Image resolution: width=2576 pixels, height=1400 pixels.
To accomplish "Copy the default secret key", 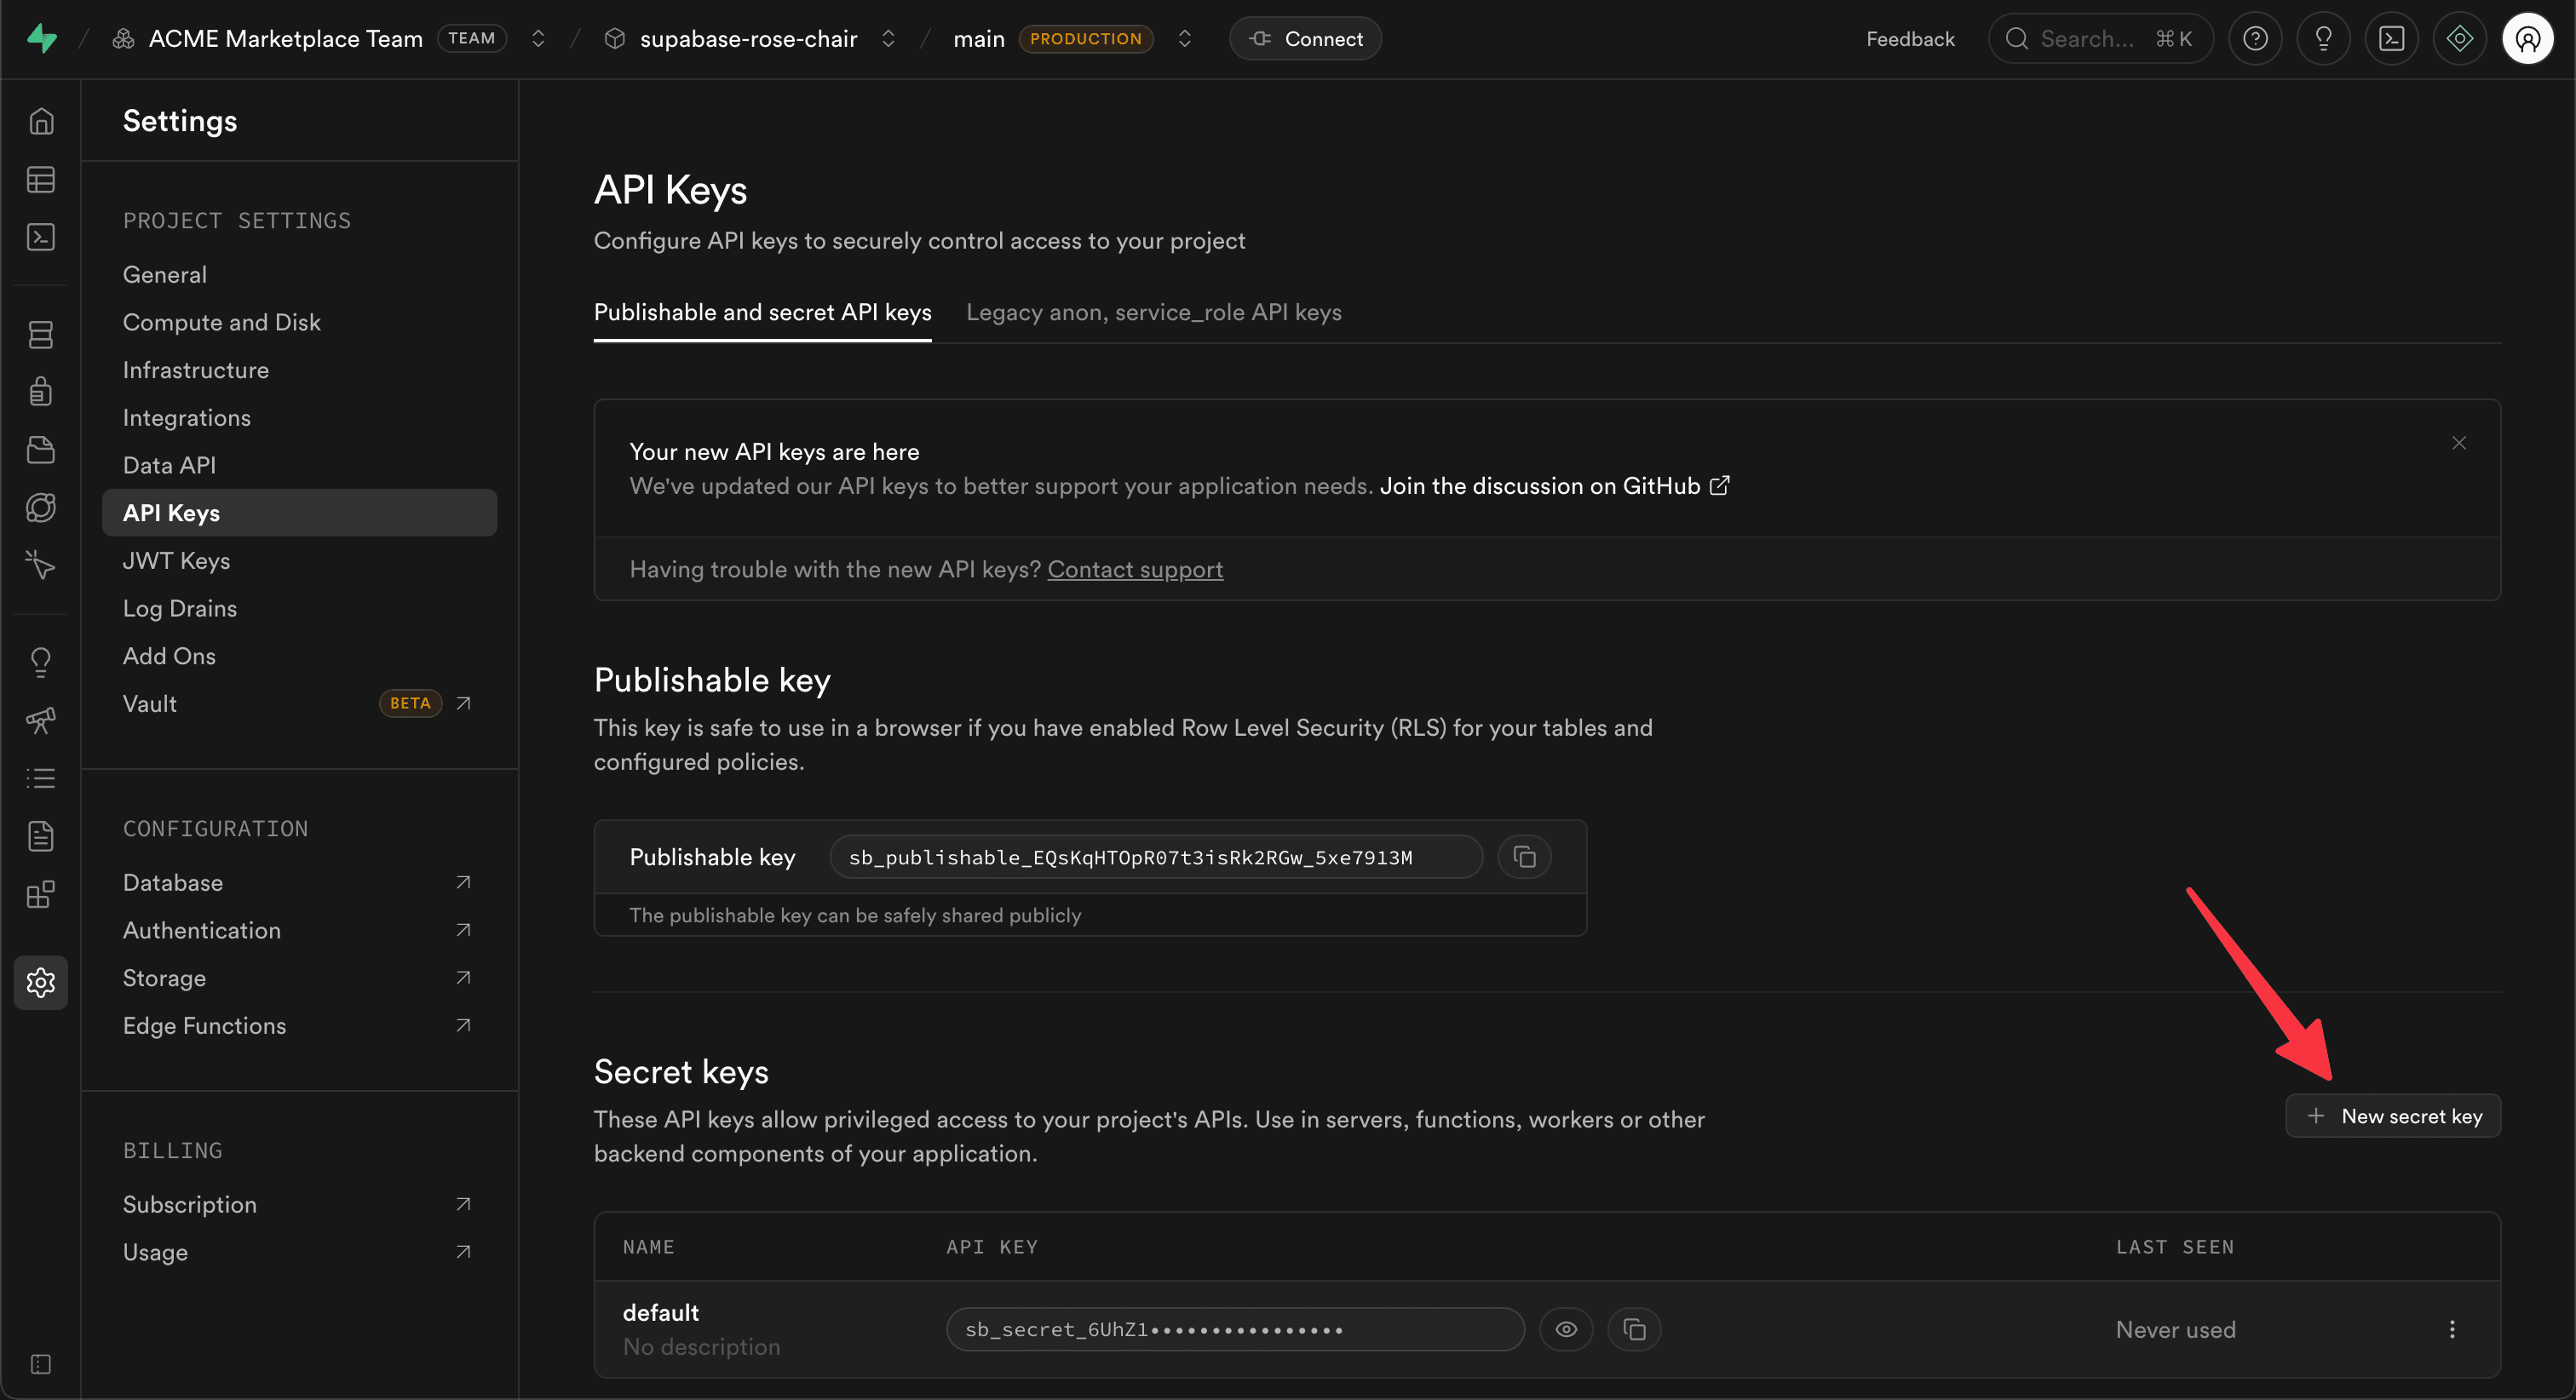I will [x=1634, y=1329].
